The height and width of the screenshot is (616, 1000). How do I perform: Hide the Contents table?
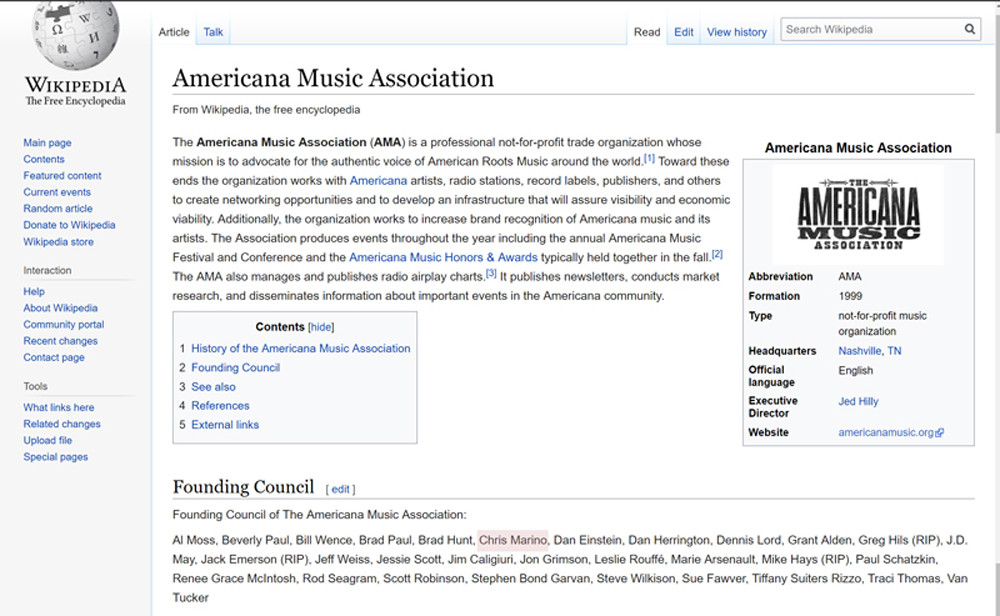click(321, 327)
